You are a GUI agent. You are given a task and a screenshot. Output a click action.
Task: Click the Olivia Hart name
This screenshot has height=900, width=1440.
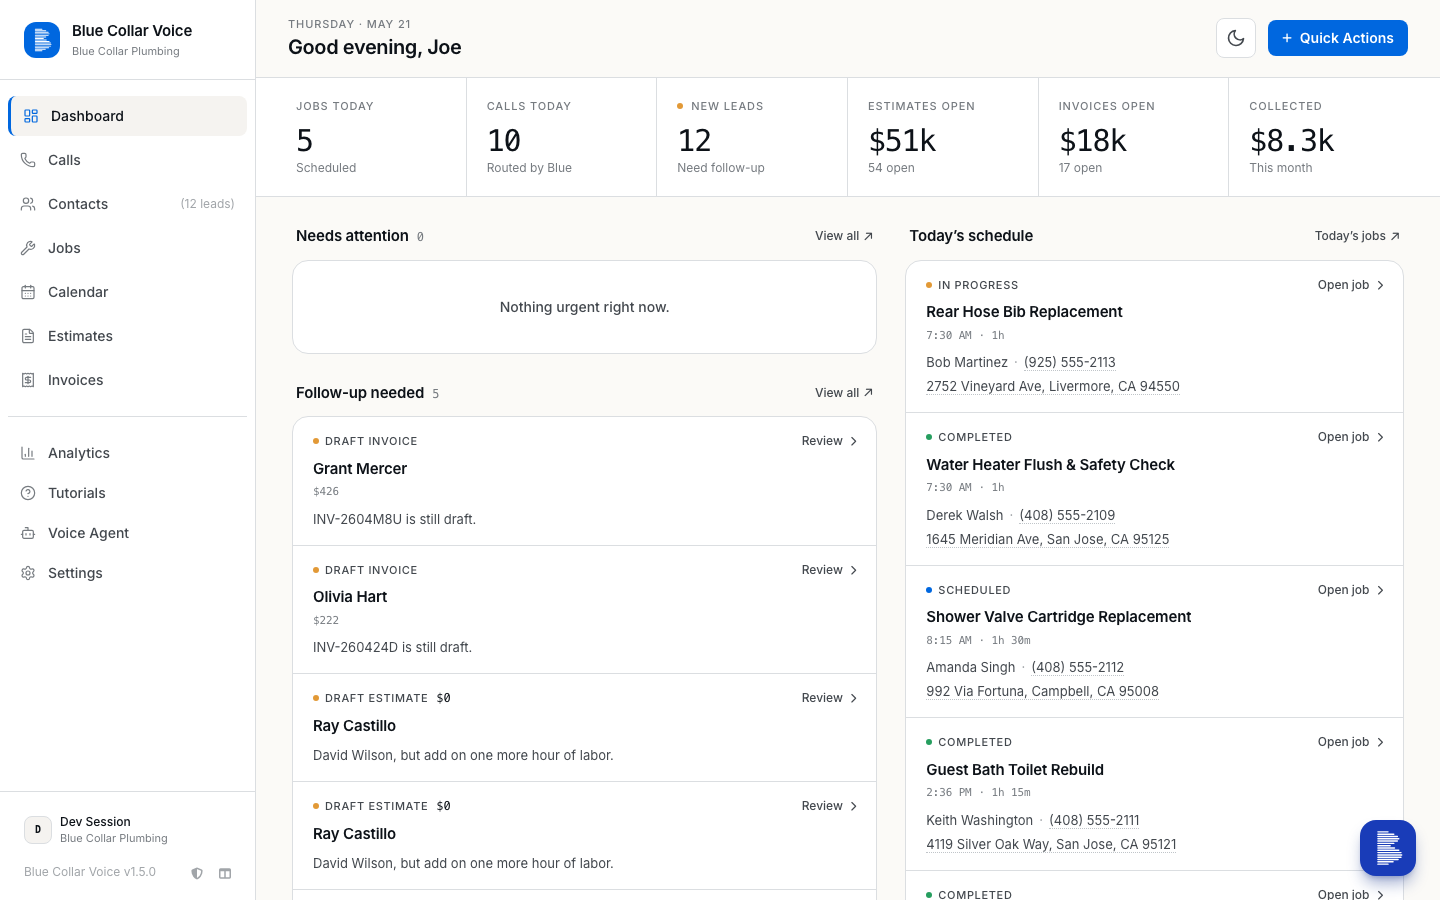click(350, 597)
